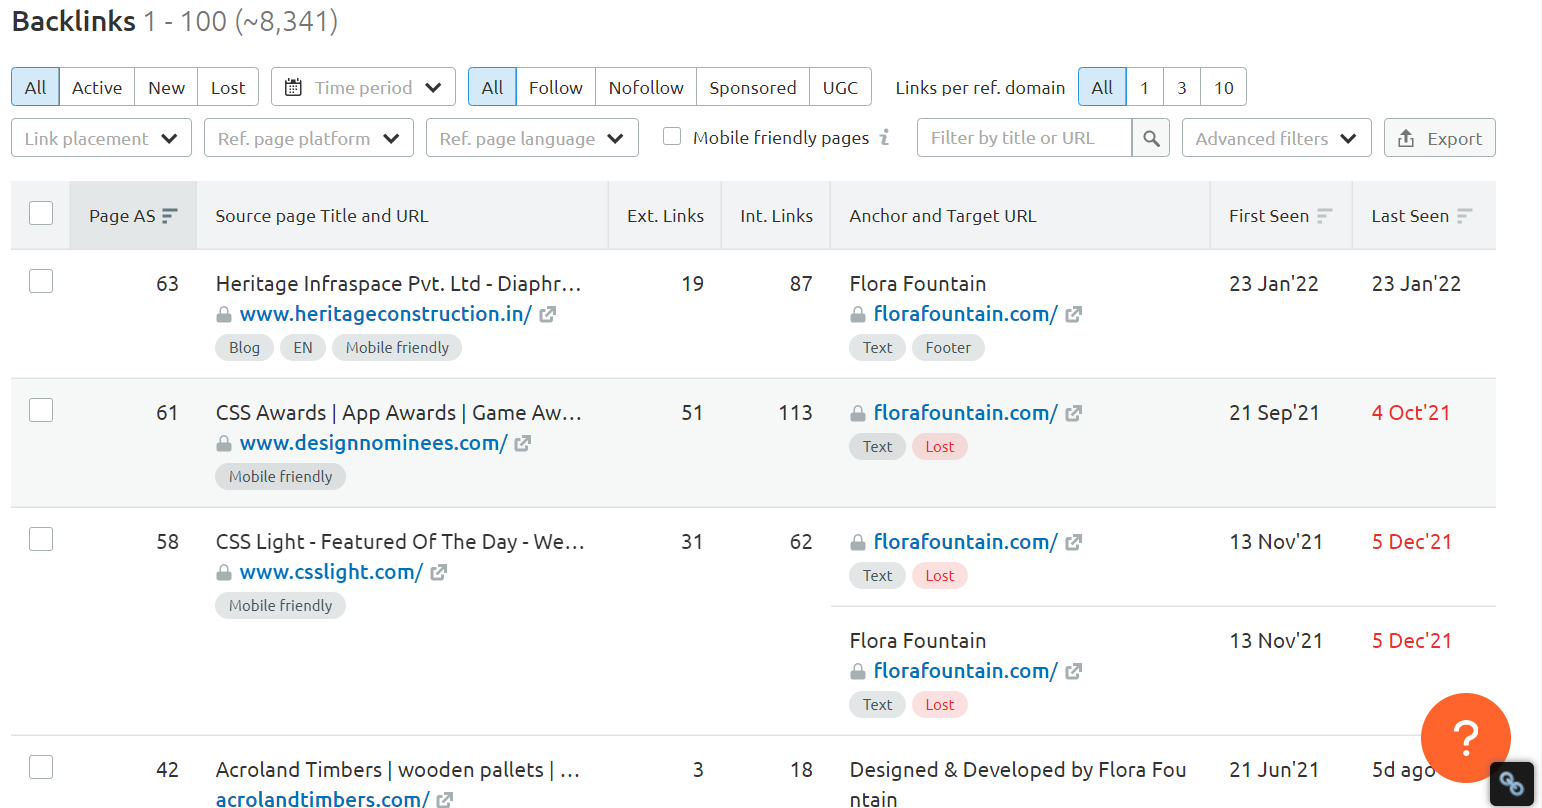Select All backlinks status tab
The width and height of the screenshot is (1542, 808).
click(x=35, y=87)
